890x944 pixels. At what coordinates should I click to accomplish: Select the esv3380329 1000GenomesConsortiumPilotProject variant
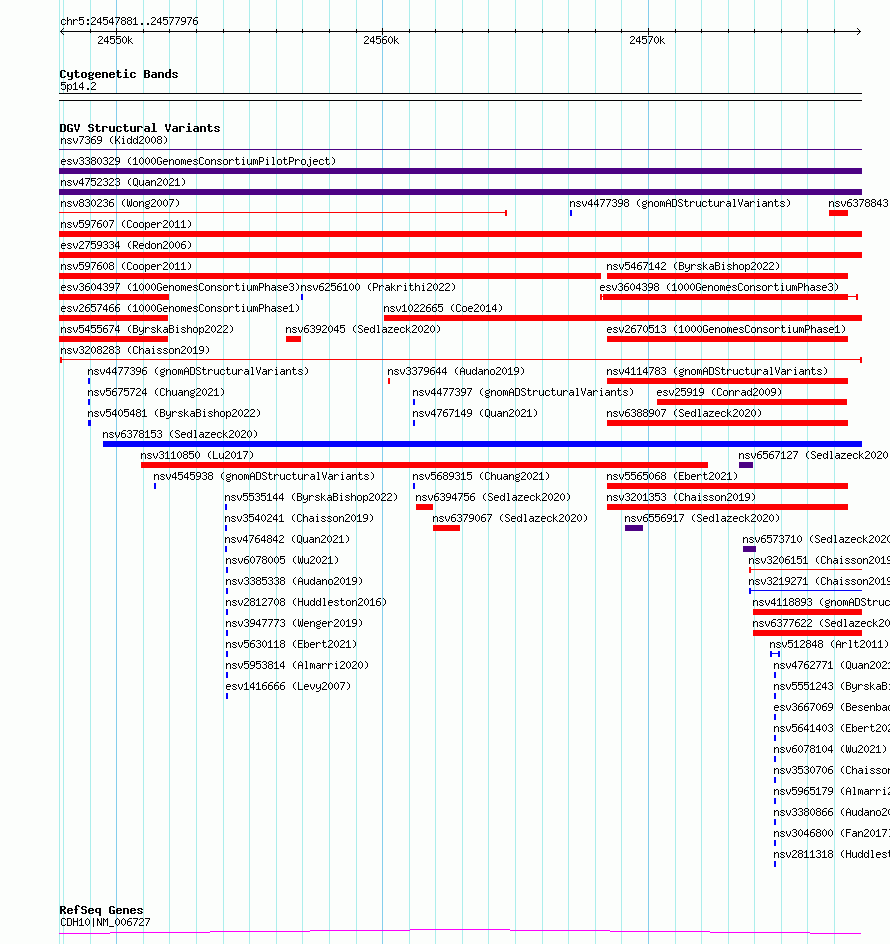[198, 161]
